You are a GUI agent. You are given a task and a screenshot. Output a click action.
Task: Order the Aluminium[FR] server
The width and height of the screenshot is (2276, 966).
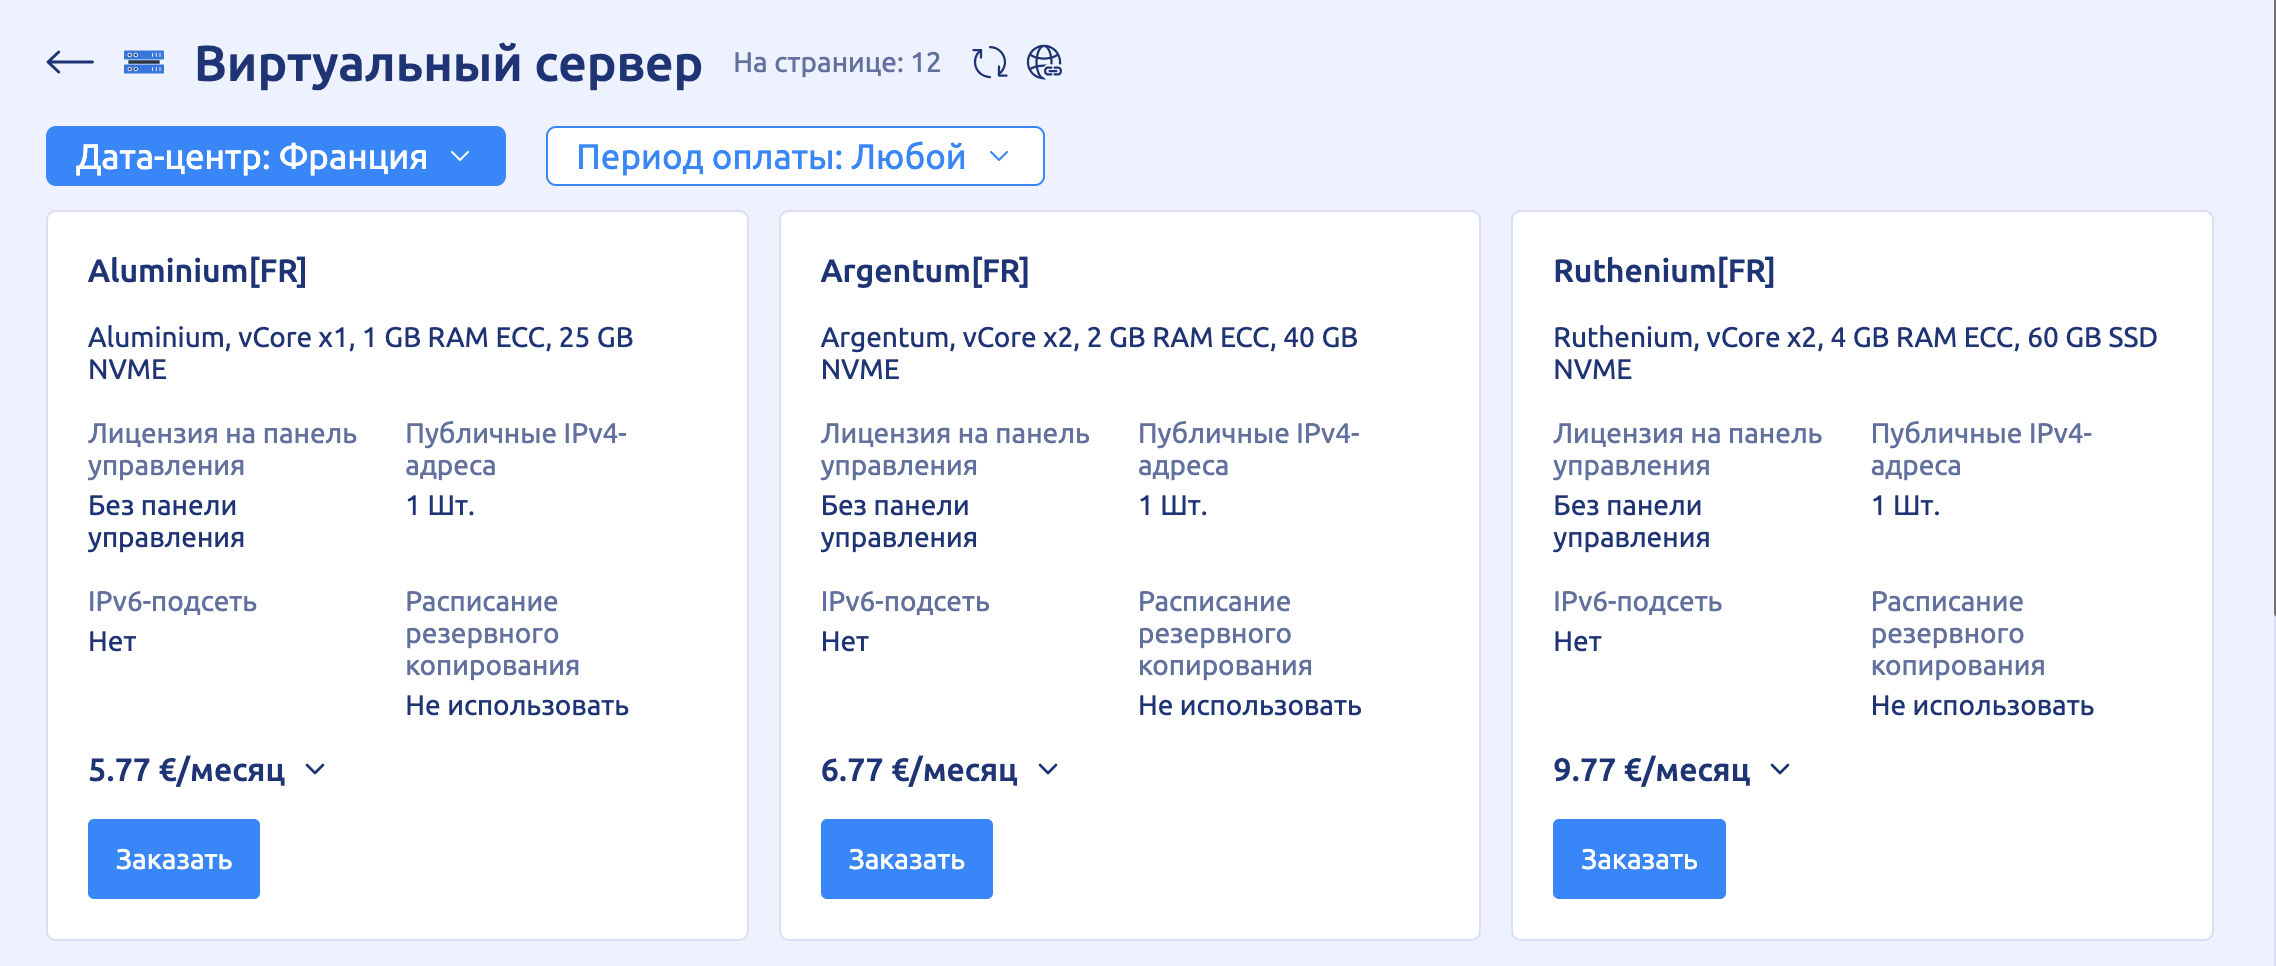173,858
